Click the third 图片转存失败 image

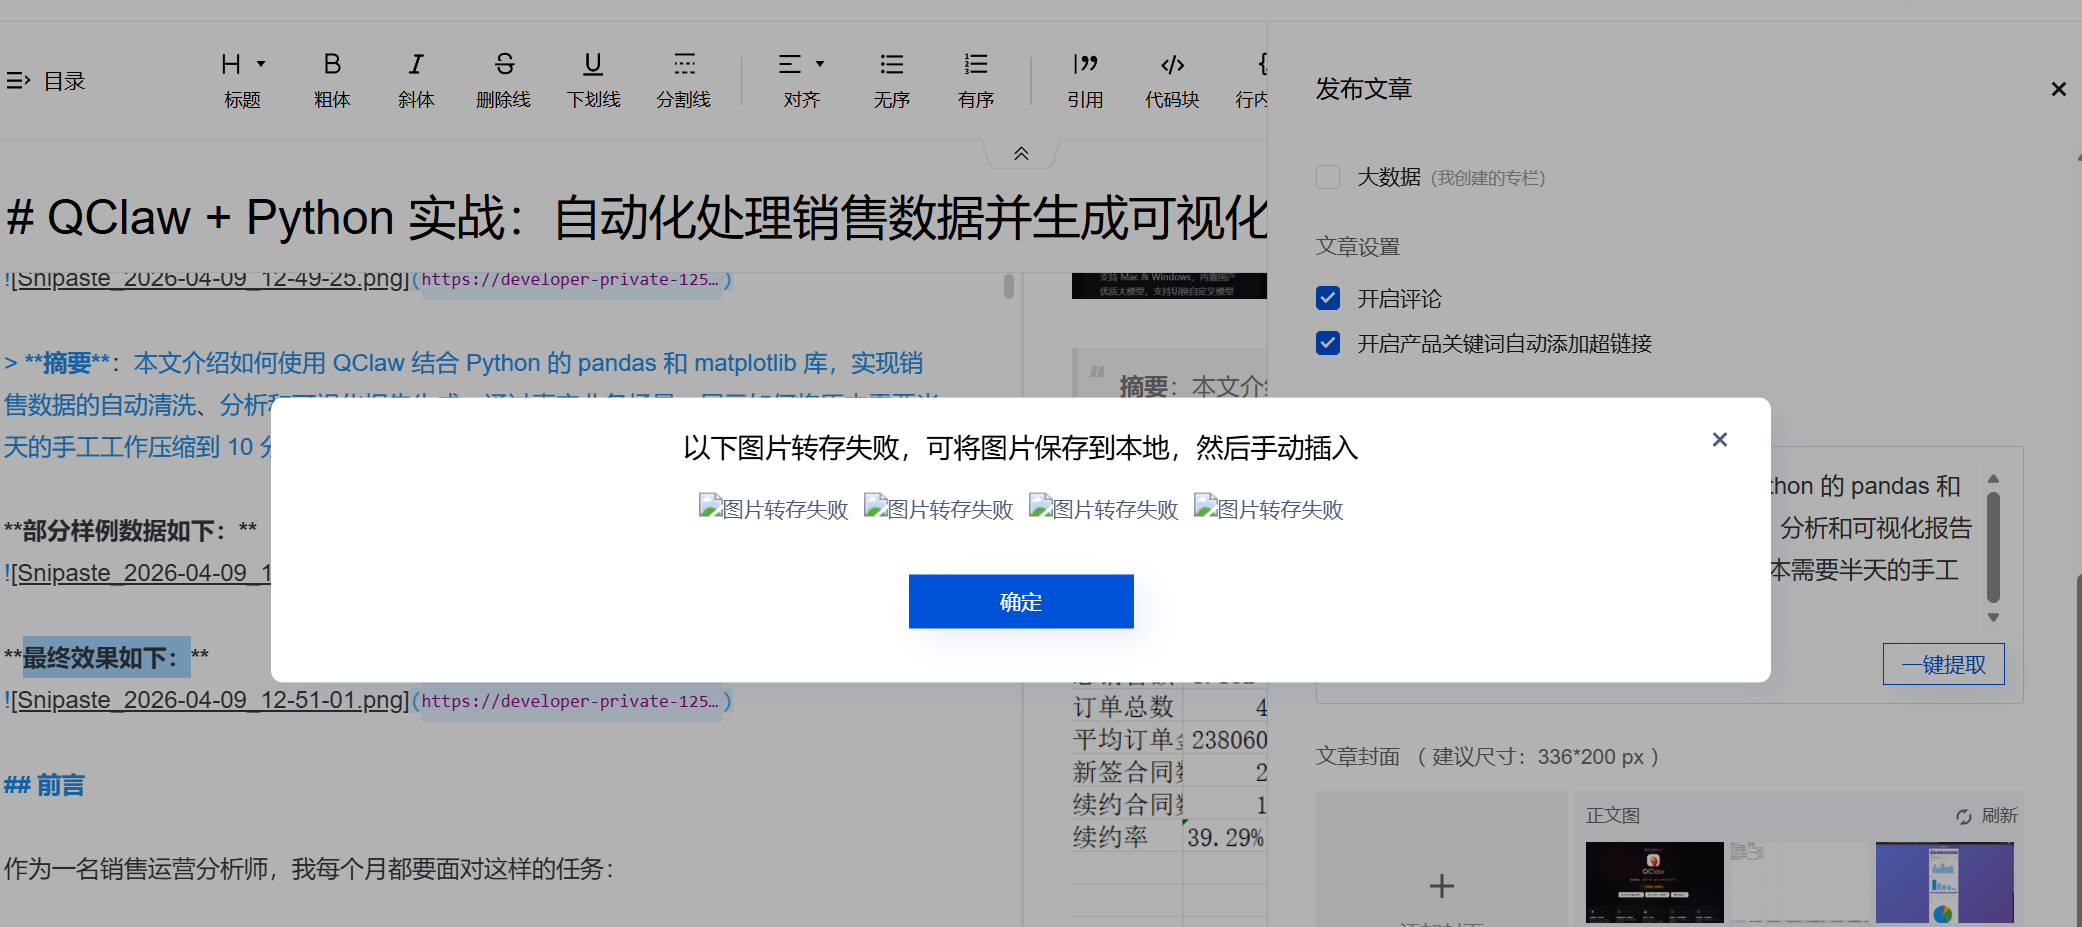pyautogui.click(x=1103, y=509)
